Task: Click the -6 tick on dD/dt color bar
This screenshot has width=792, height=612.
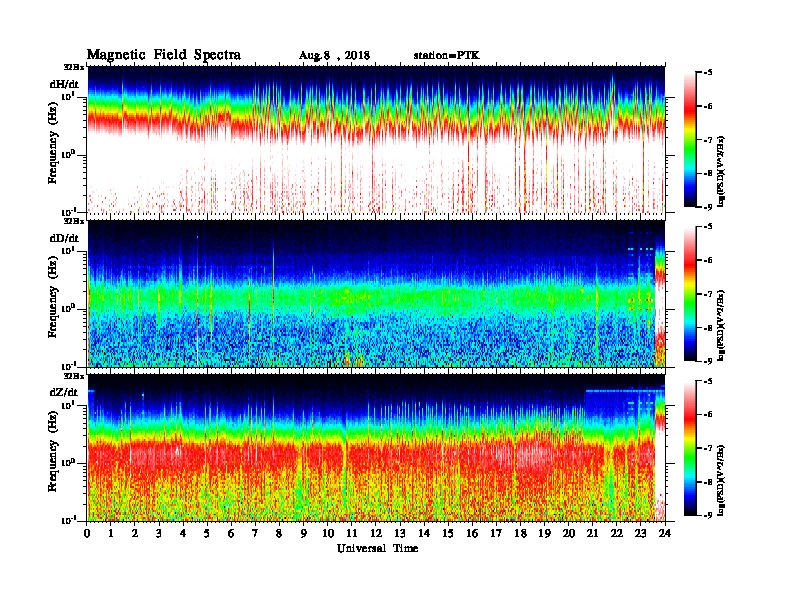Action: 708,260
